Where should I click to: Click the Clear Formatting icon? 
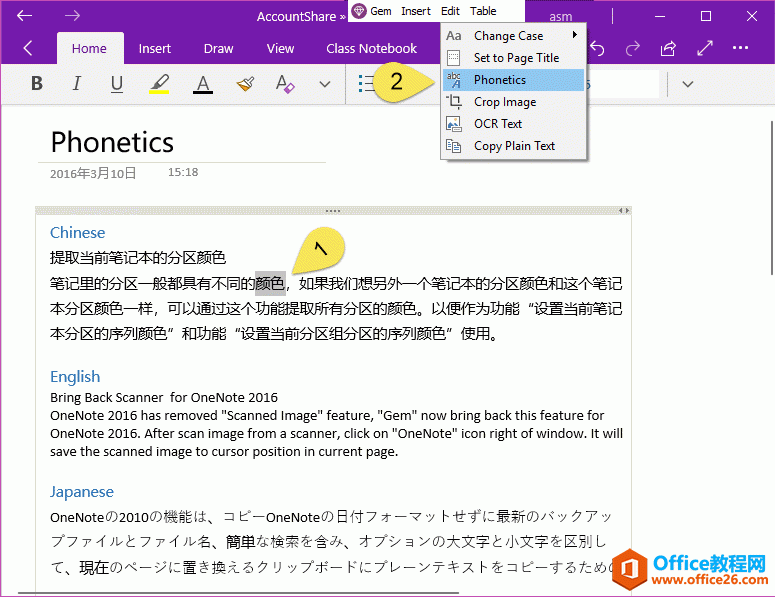click(285, 84)
